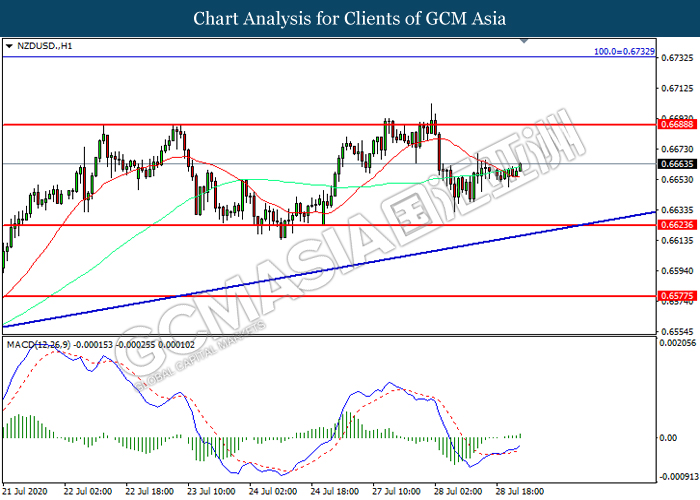This screenshot has width=700, height=500.
Task: Select the 0.66236 red support price tag
Action: pyautogui.click(x=677, y=225)
